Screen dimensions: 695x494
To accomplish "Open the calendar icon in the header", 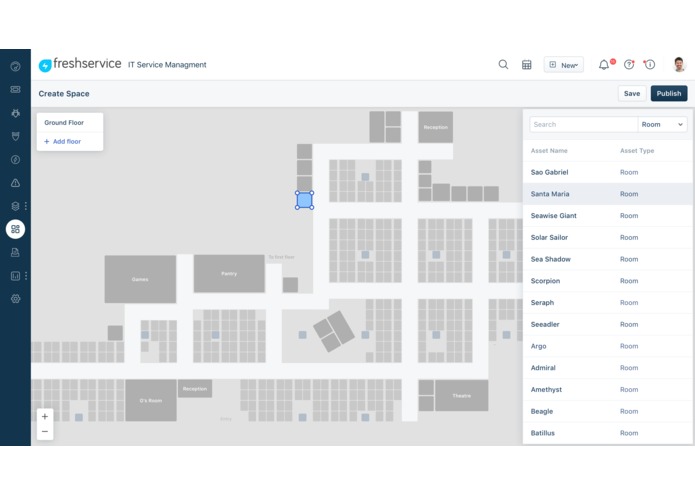I will tap(527, 65).
